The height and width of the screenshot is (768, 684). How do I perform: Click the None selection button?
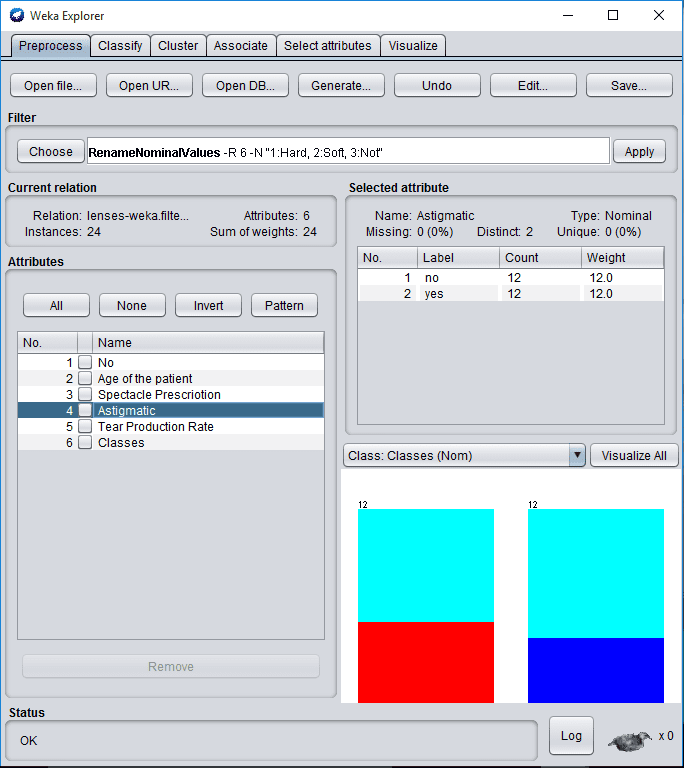point(132,306)
